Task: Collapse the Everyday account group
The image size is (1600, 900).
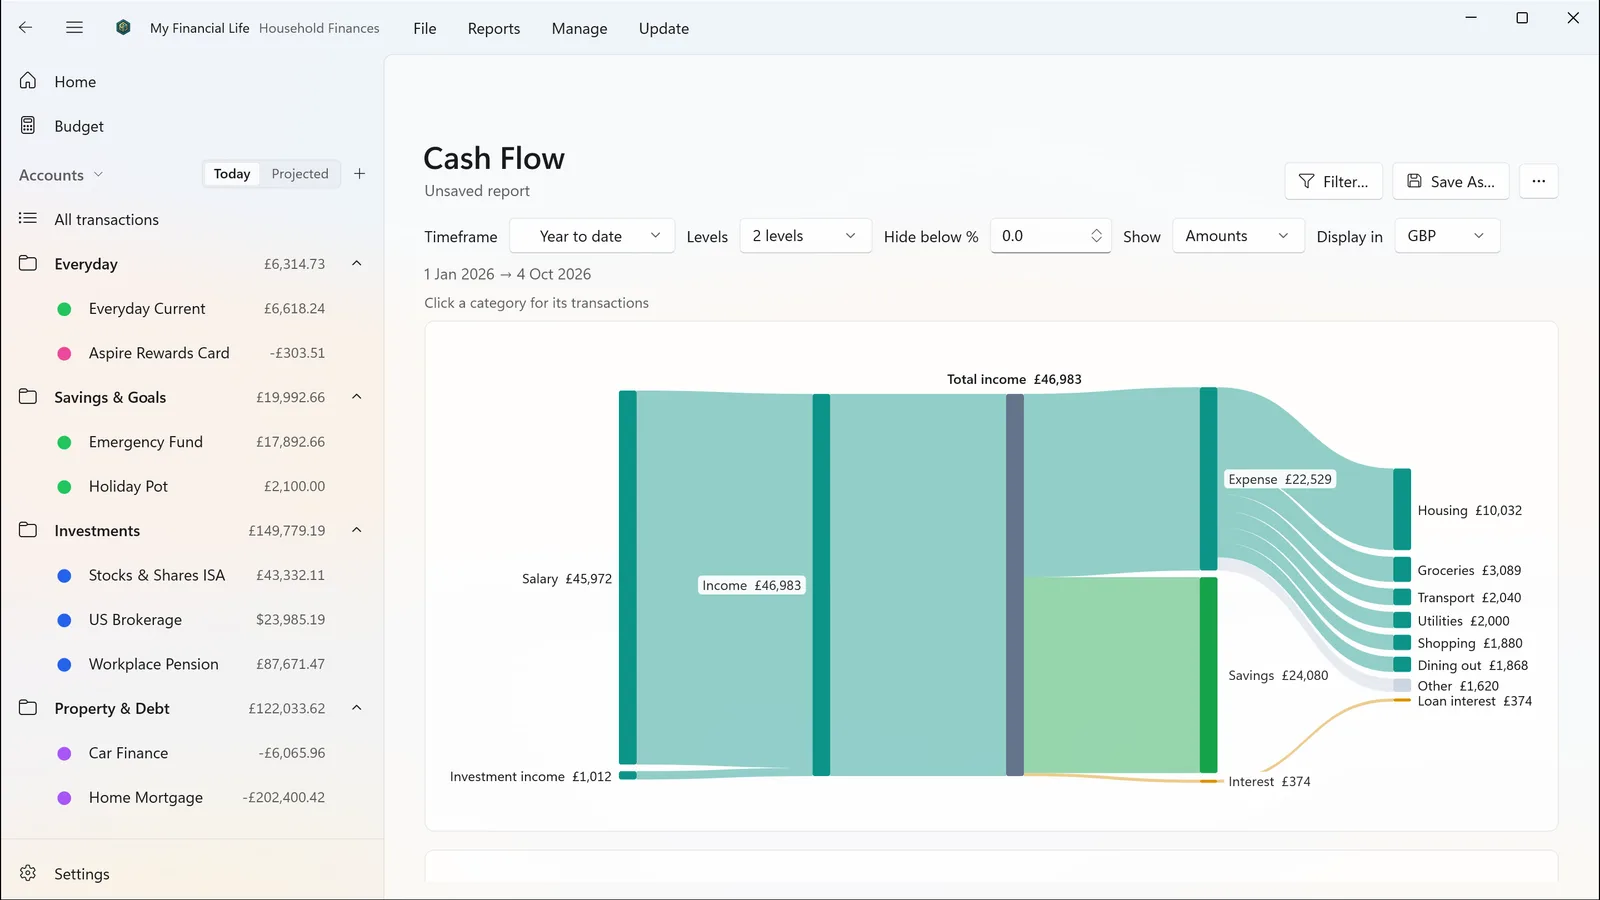Action: 357,264
